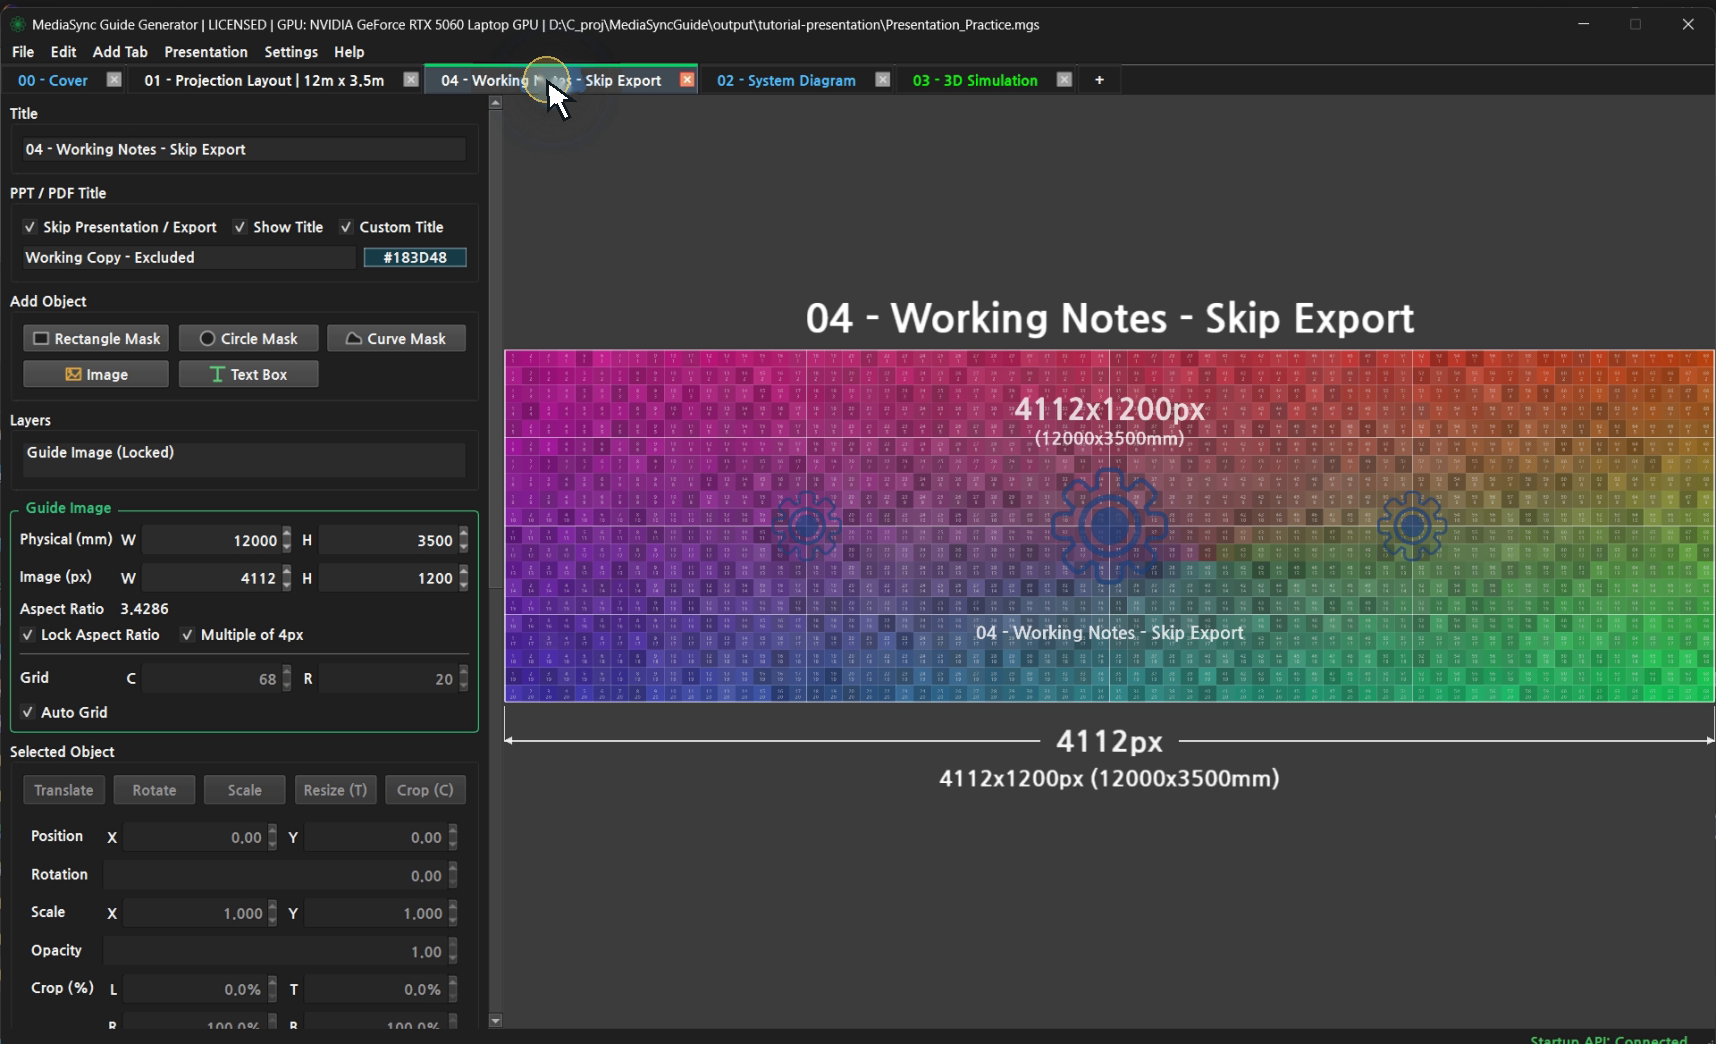Click the Scale transform button
The image size is (1716, 1044).
point(244,790)
